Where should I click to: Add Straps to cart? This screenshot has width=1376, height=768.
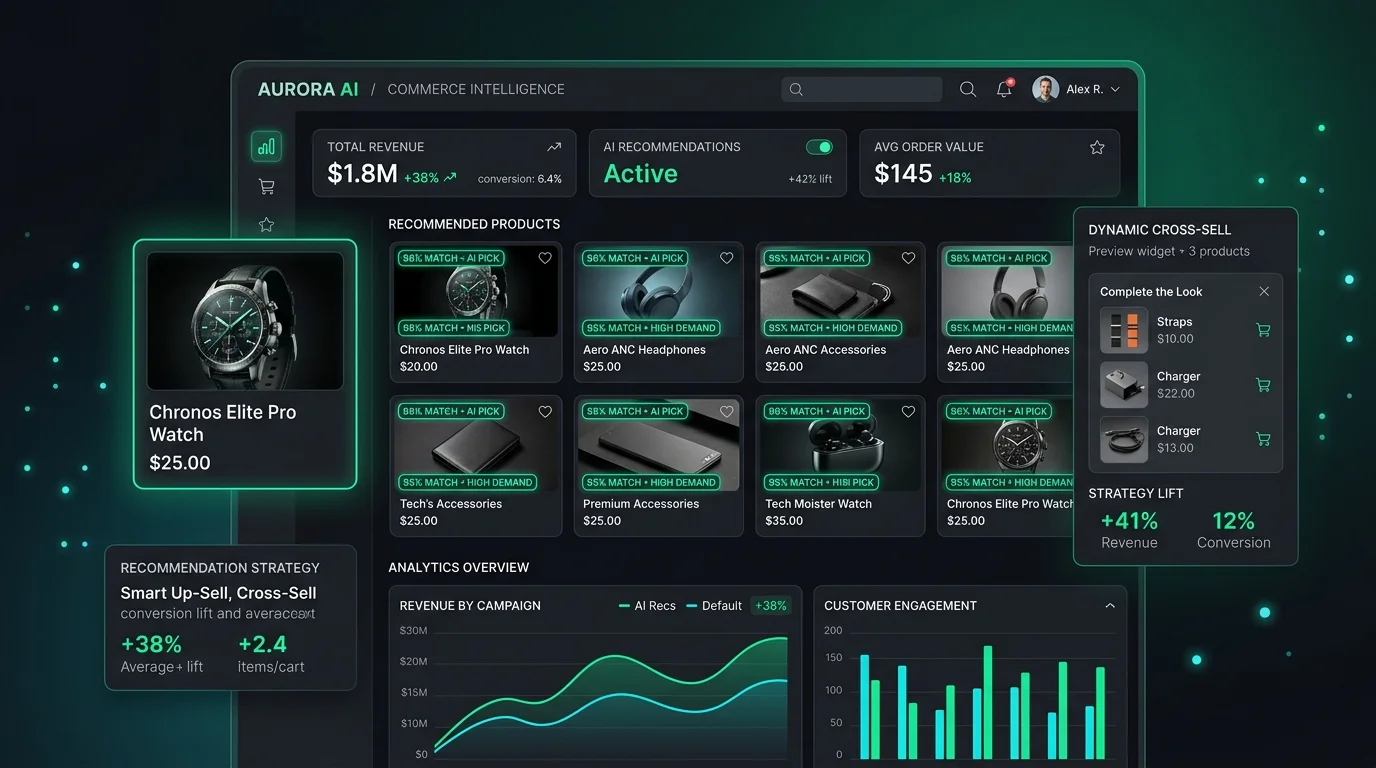(x=1263, y=330)
